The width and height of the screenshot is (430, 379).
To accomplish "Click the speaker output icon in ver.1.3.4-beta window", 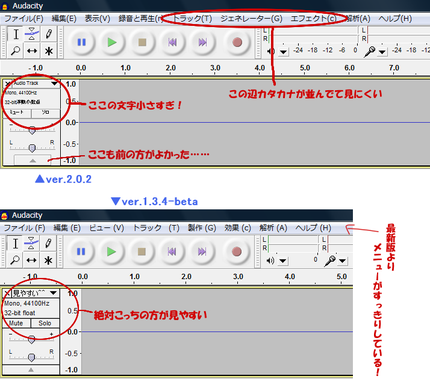I will 270,260.
